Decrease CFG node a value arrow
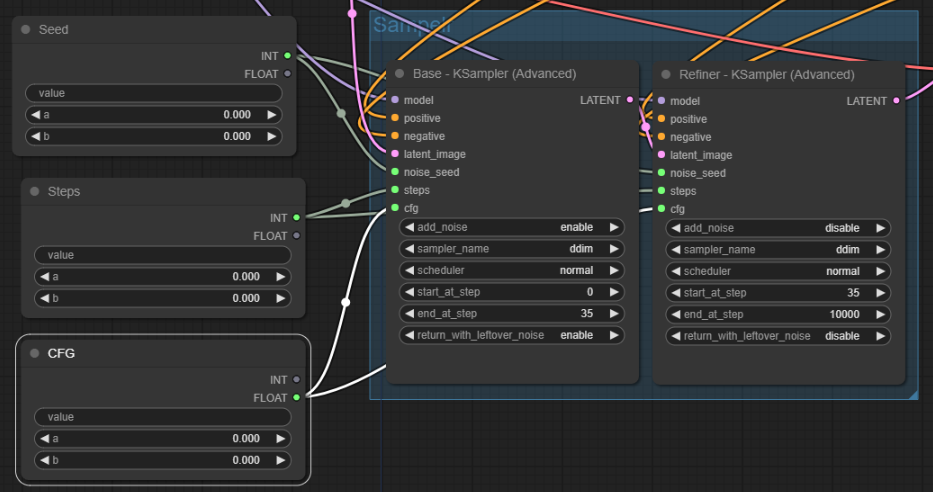Image resolution: width=933 pixels, height=492 pixels. (x=45, y=438)
